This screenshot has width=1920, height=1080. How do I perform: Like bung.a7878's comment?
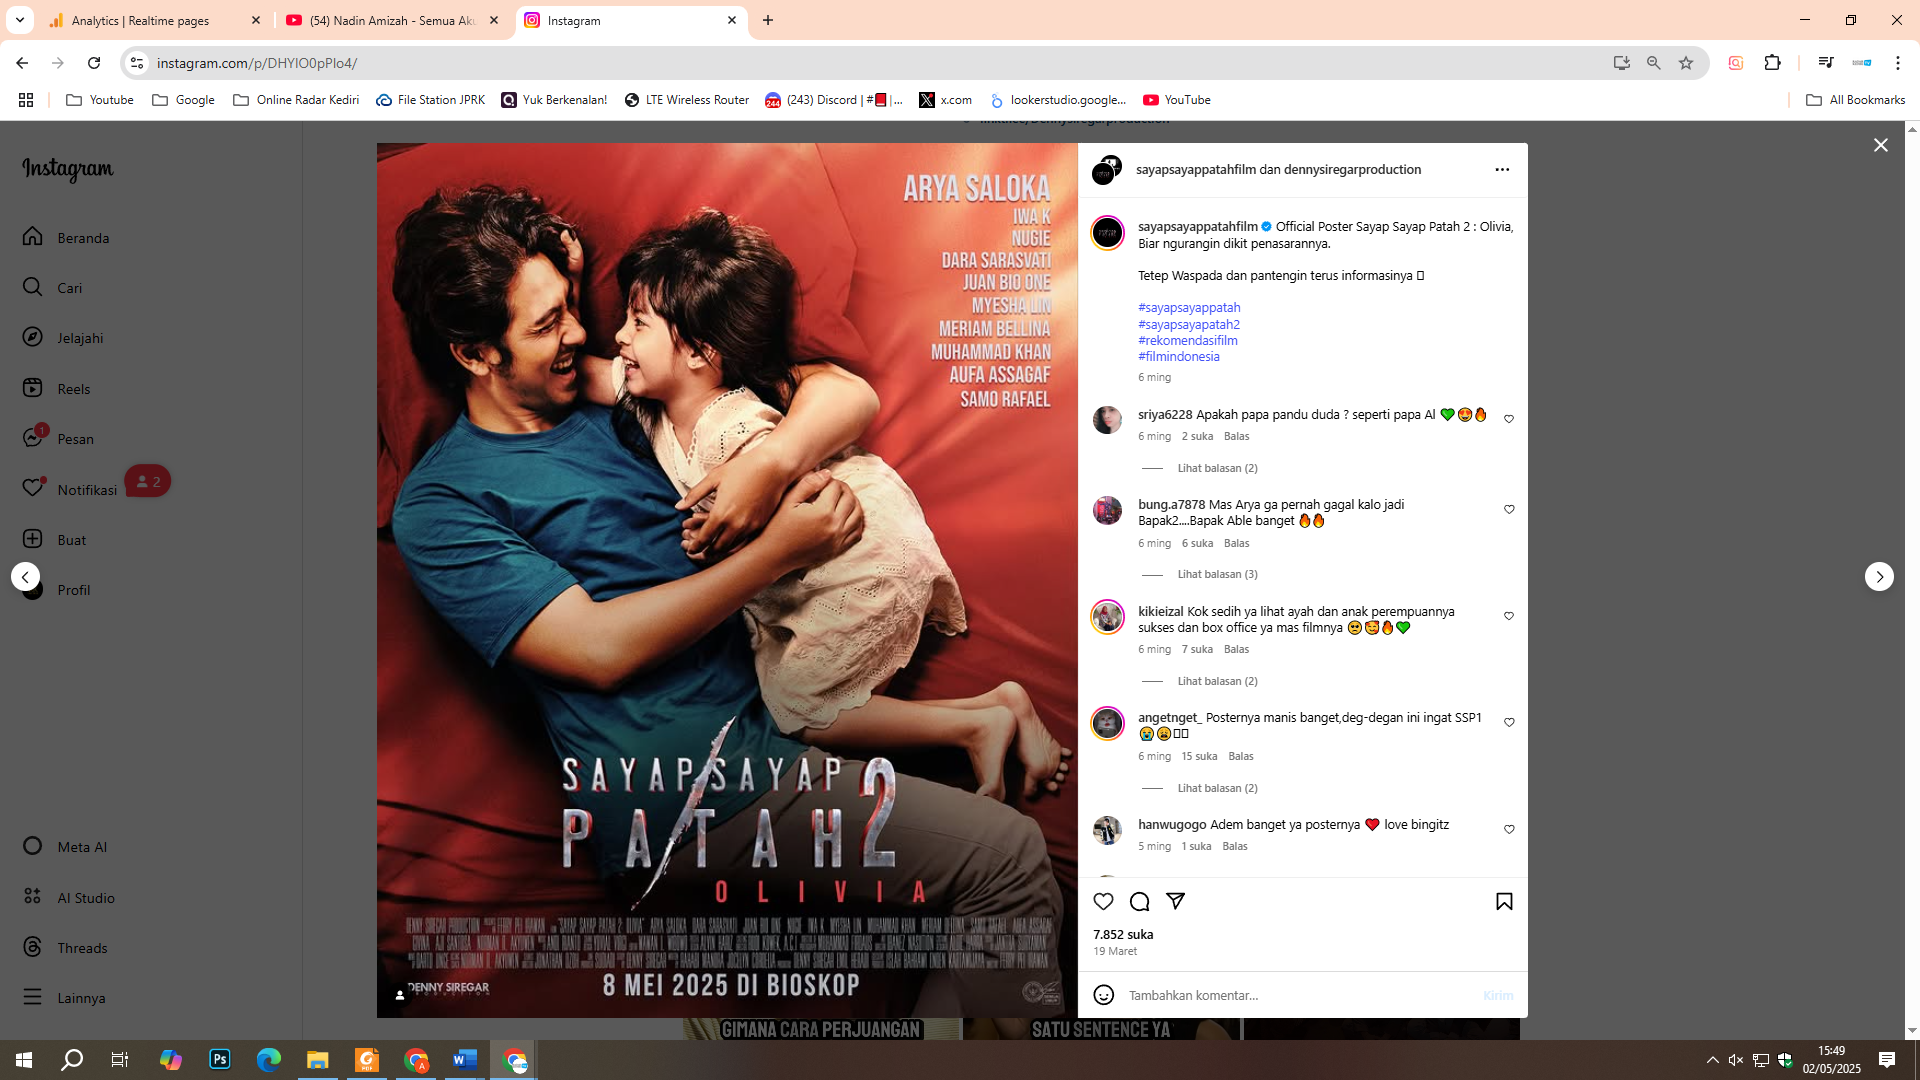coord(1509,509)
